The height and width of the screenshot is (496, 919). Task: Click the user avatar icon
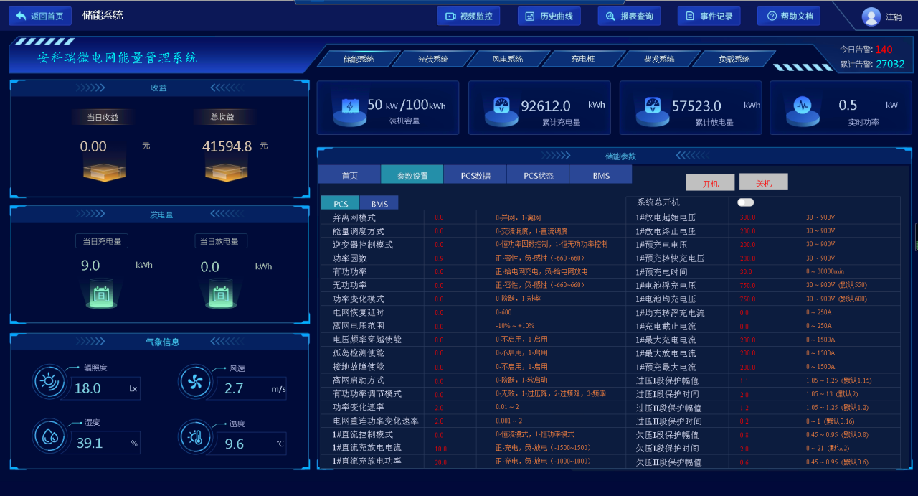click(871, 16)
